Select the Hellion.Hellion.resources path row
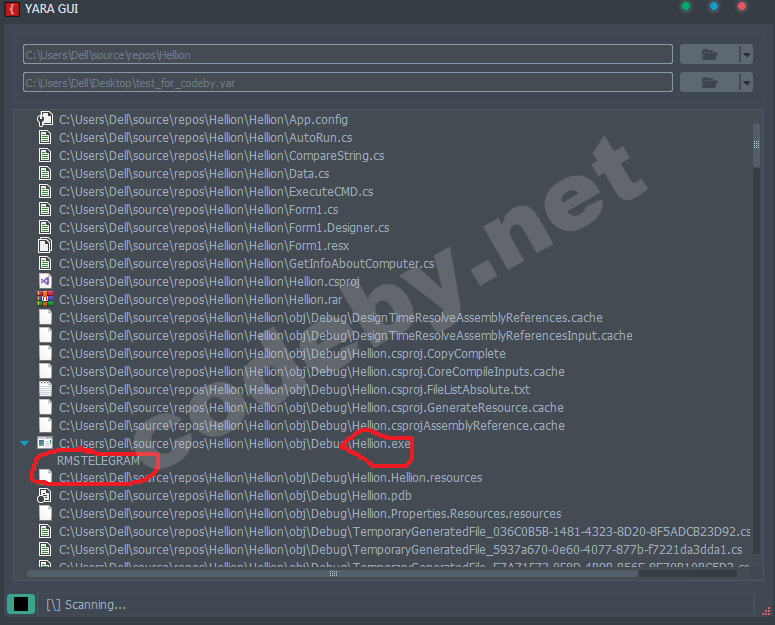 click(x=270, y=478)
